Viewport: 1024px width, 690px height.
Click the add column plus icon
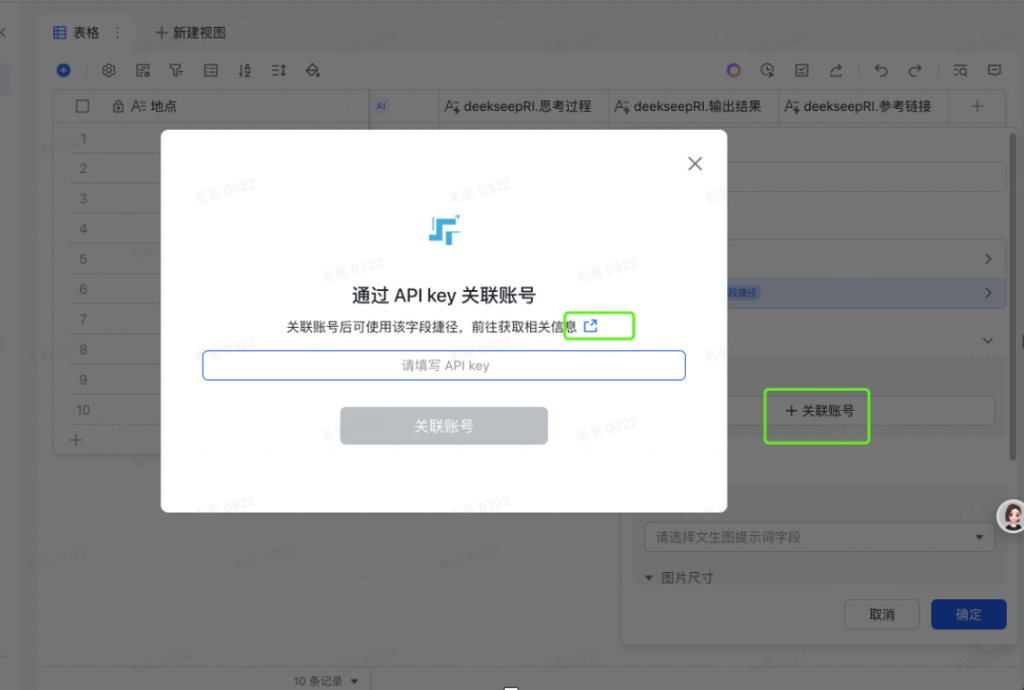[x=977, y=106]
